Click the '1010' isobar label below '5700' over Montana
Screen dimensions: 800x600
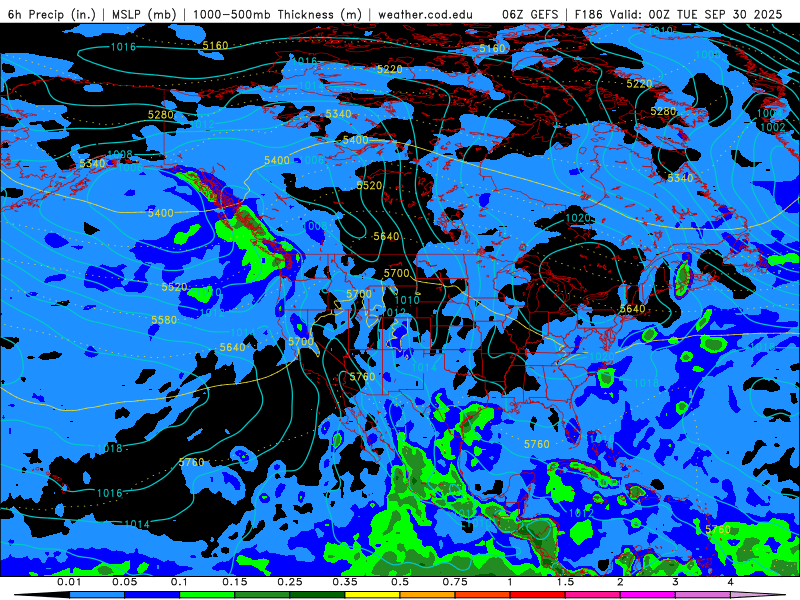(x=407, y=300)
